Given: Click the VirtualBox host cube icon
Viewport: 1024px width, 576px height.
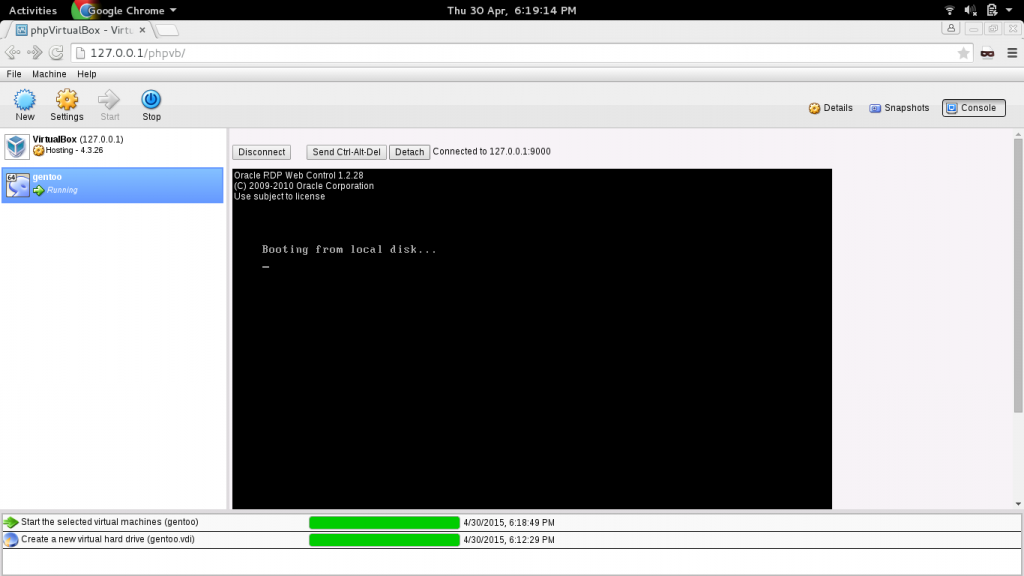Looking at the screenshot, I should pyautogui.click(x=17, y=146).
